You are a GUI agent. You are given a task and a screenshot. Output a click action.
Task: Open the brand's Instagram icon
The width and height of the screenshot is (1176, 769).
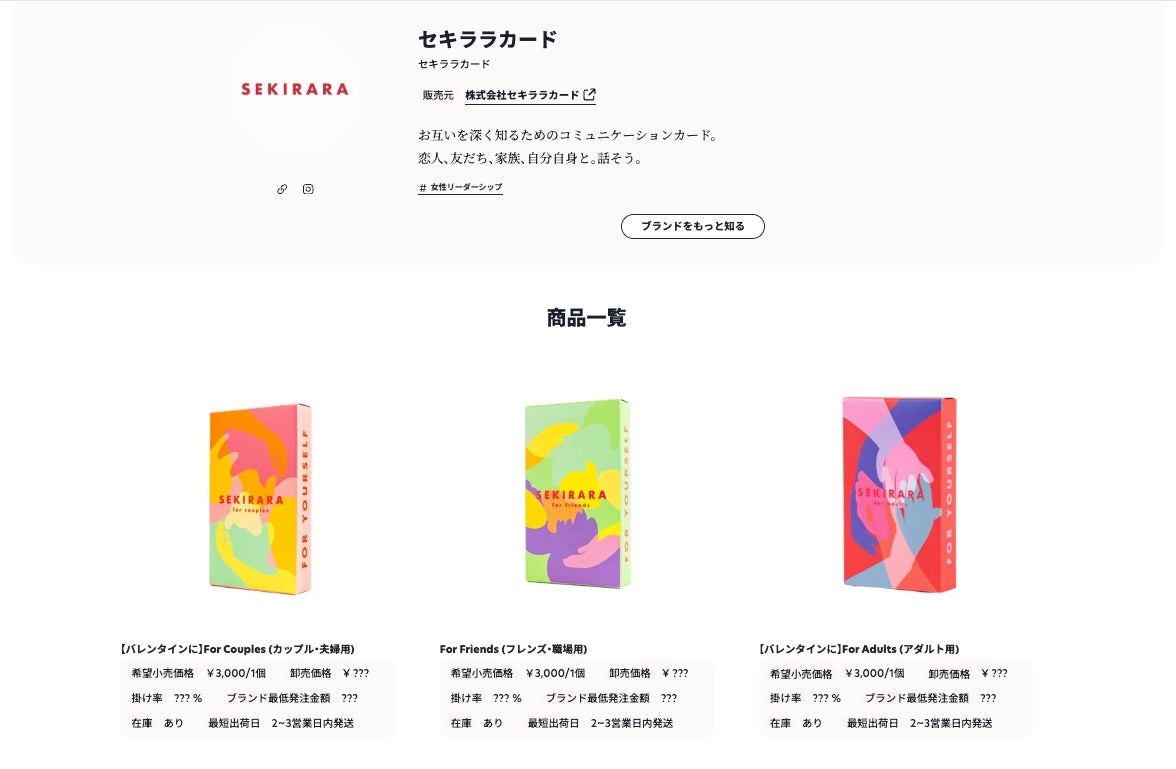308,189
